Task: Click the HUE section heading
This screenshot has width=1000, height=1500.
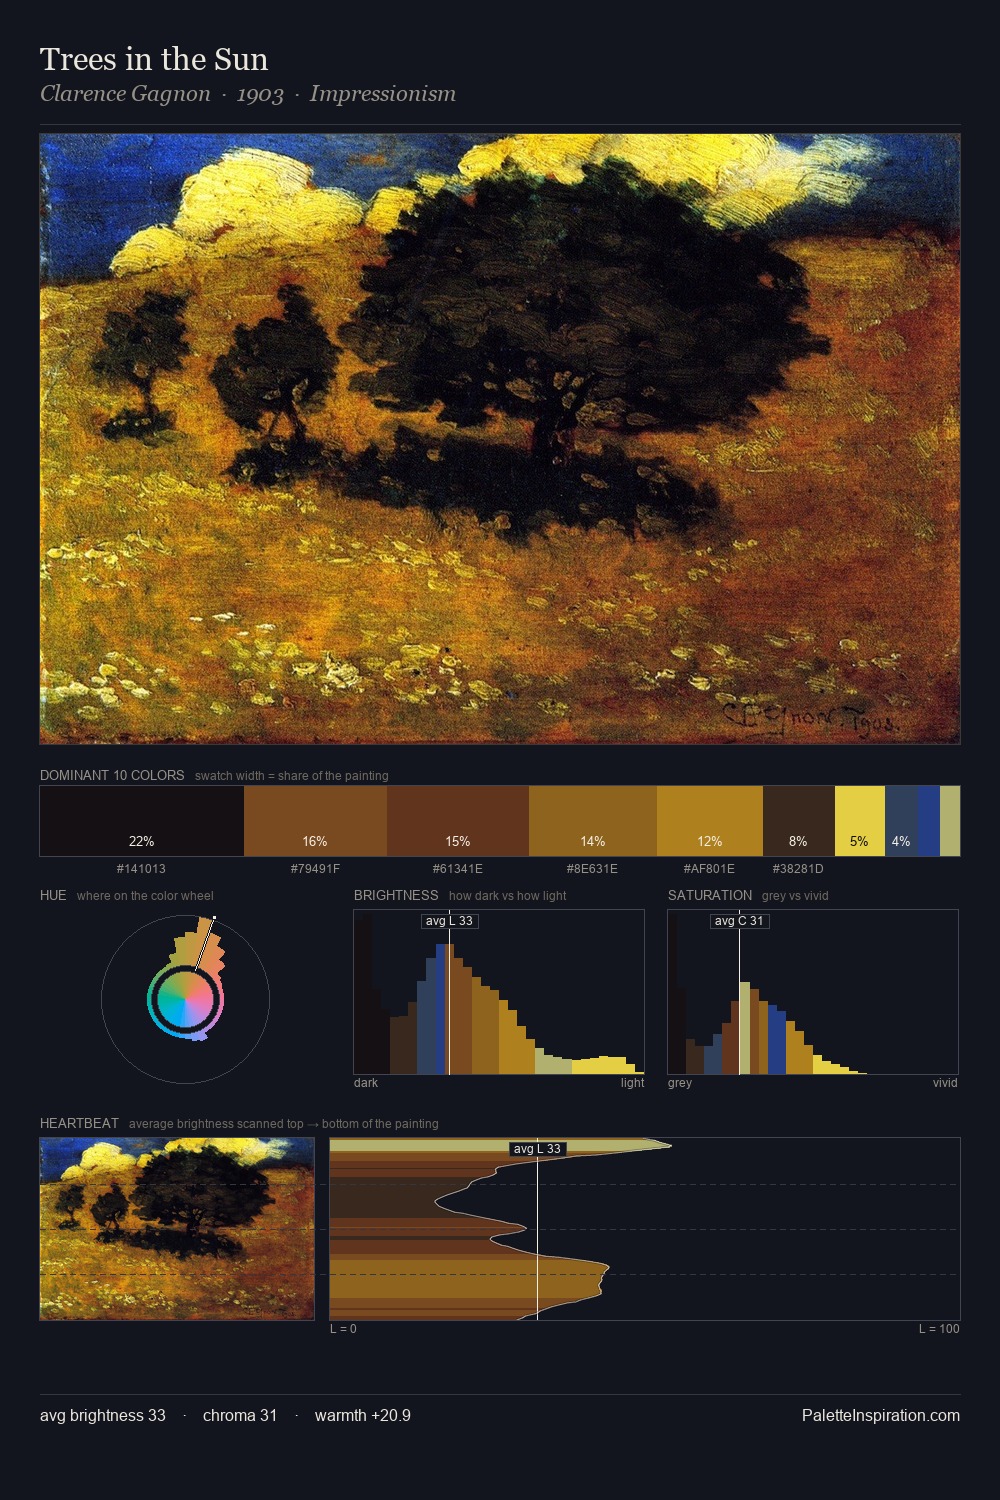Action: point(53,895)
